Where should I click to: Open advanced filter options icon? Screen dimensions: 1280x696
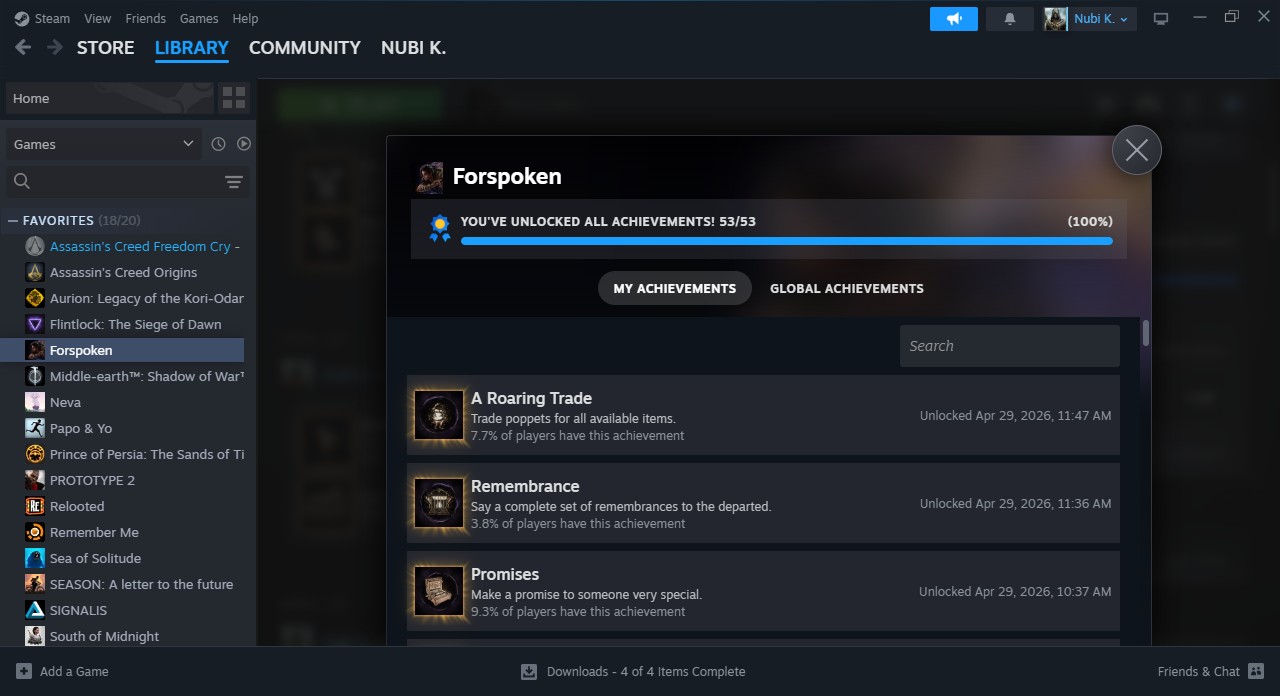tap(234, 181)
